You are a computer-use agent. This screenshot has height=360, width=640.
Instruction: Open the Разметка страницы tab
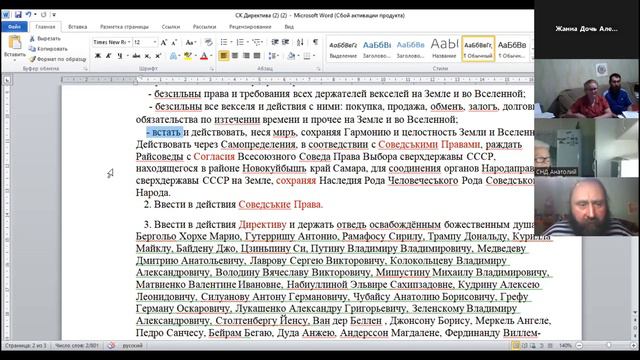pos(124,27)
